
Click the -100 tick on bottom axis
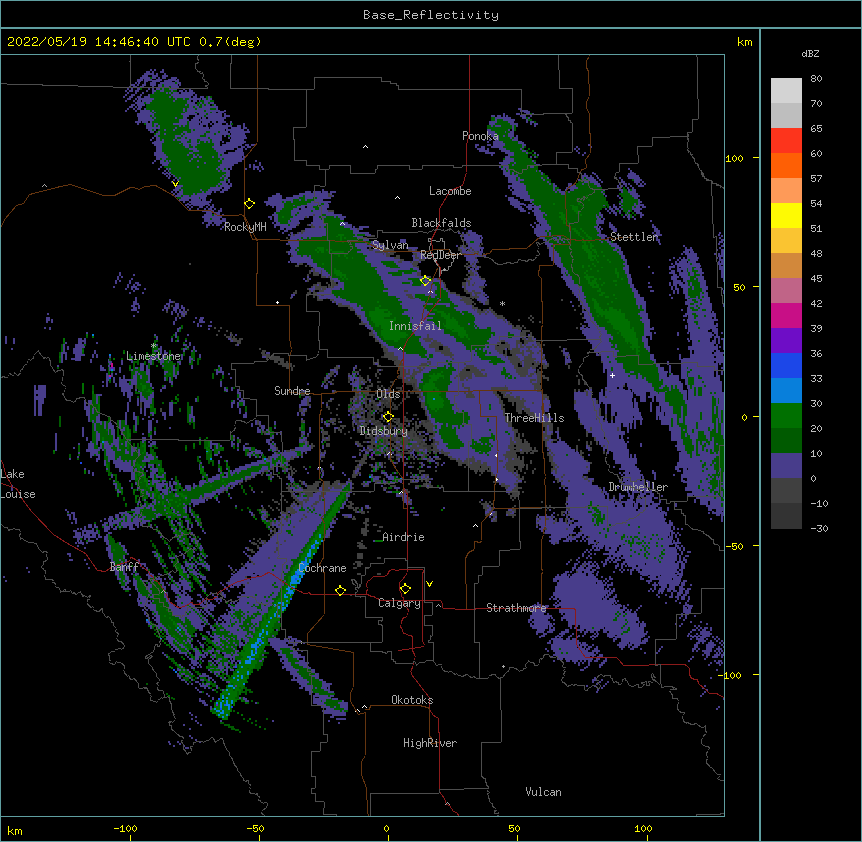(x=125, y=828)
